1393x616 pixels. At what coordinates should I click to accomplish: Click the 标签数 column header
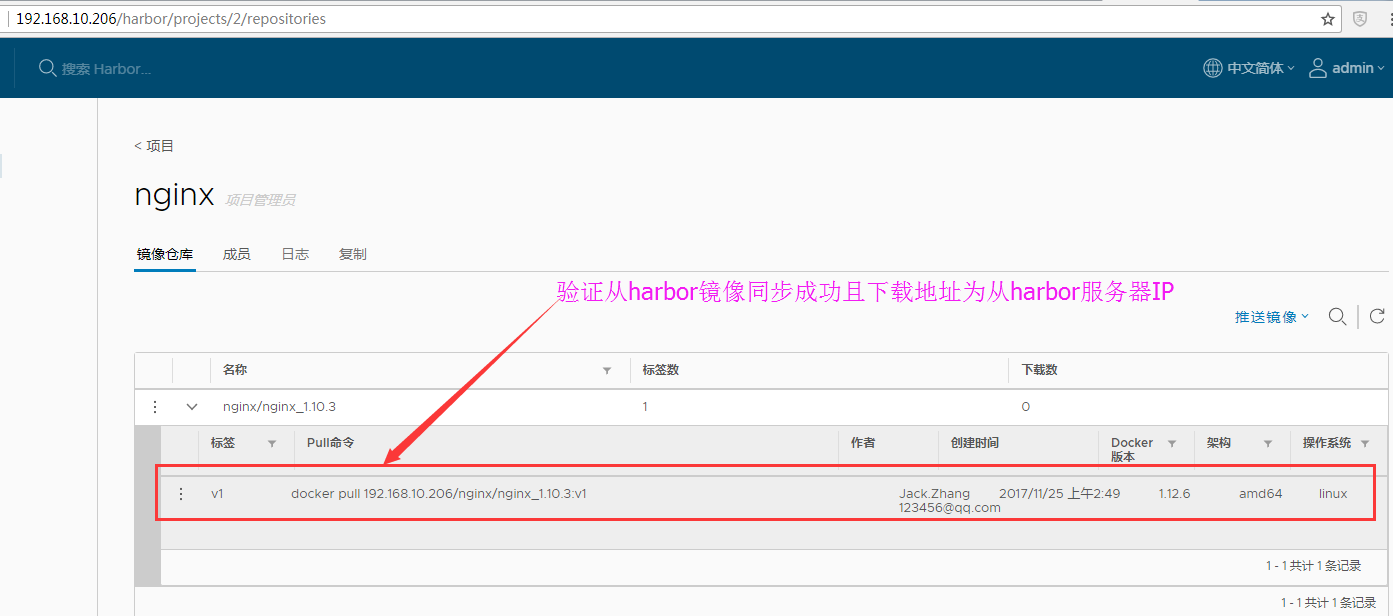pos(661,370)
